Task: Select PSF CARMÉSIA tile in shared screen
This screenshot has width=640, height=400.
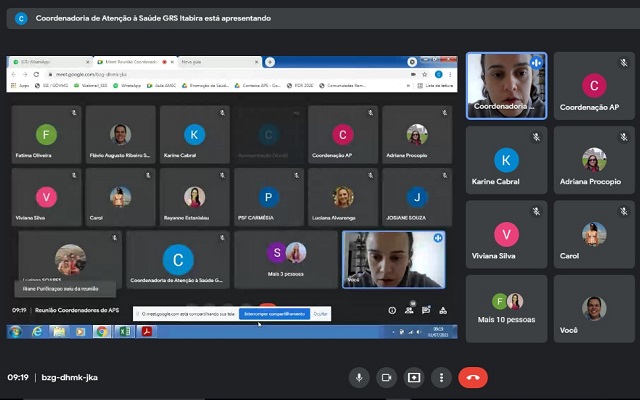Action: point(269,197)
